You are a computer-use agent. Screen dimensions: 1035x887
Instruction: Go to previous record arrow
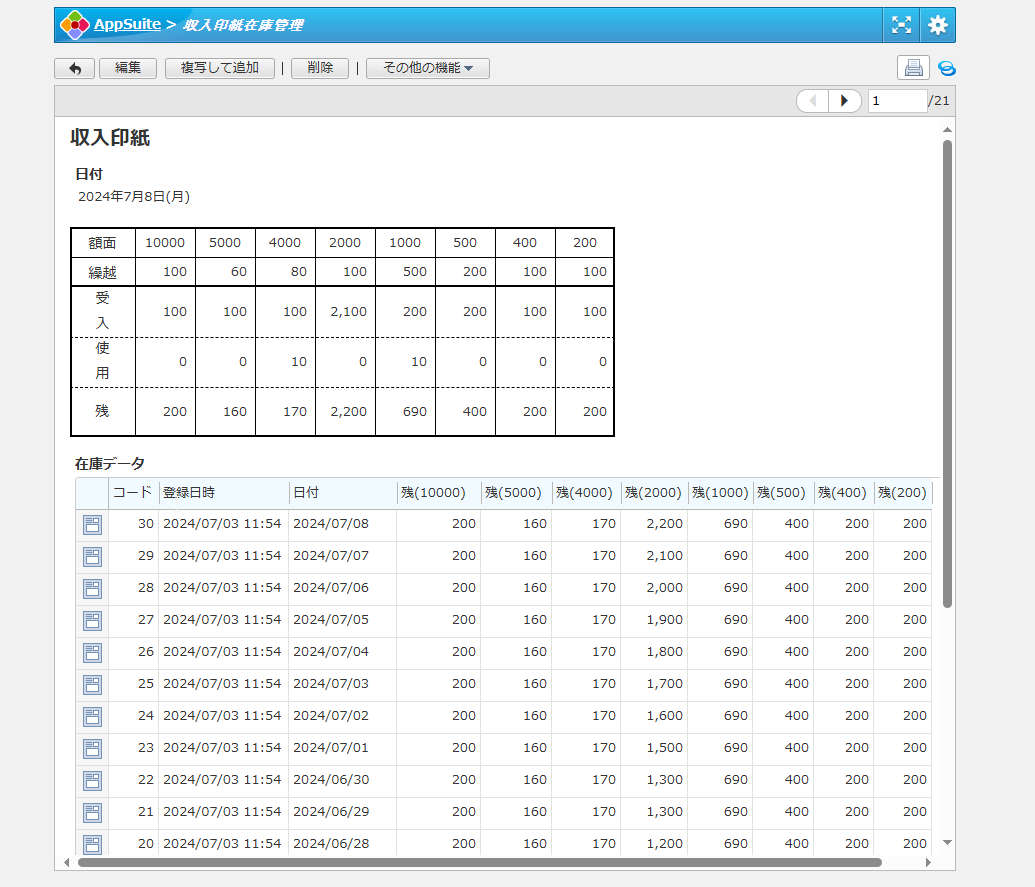coord(813,100)
